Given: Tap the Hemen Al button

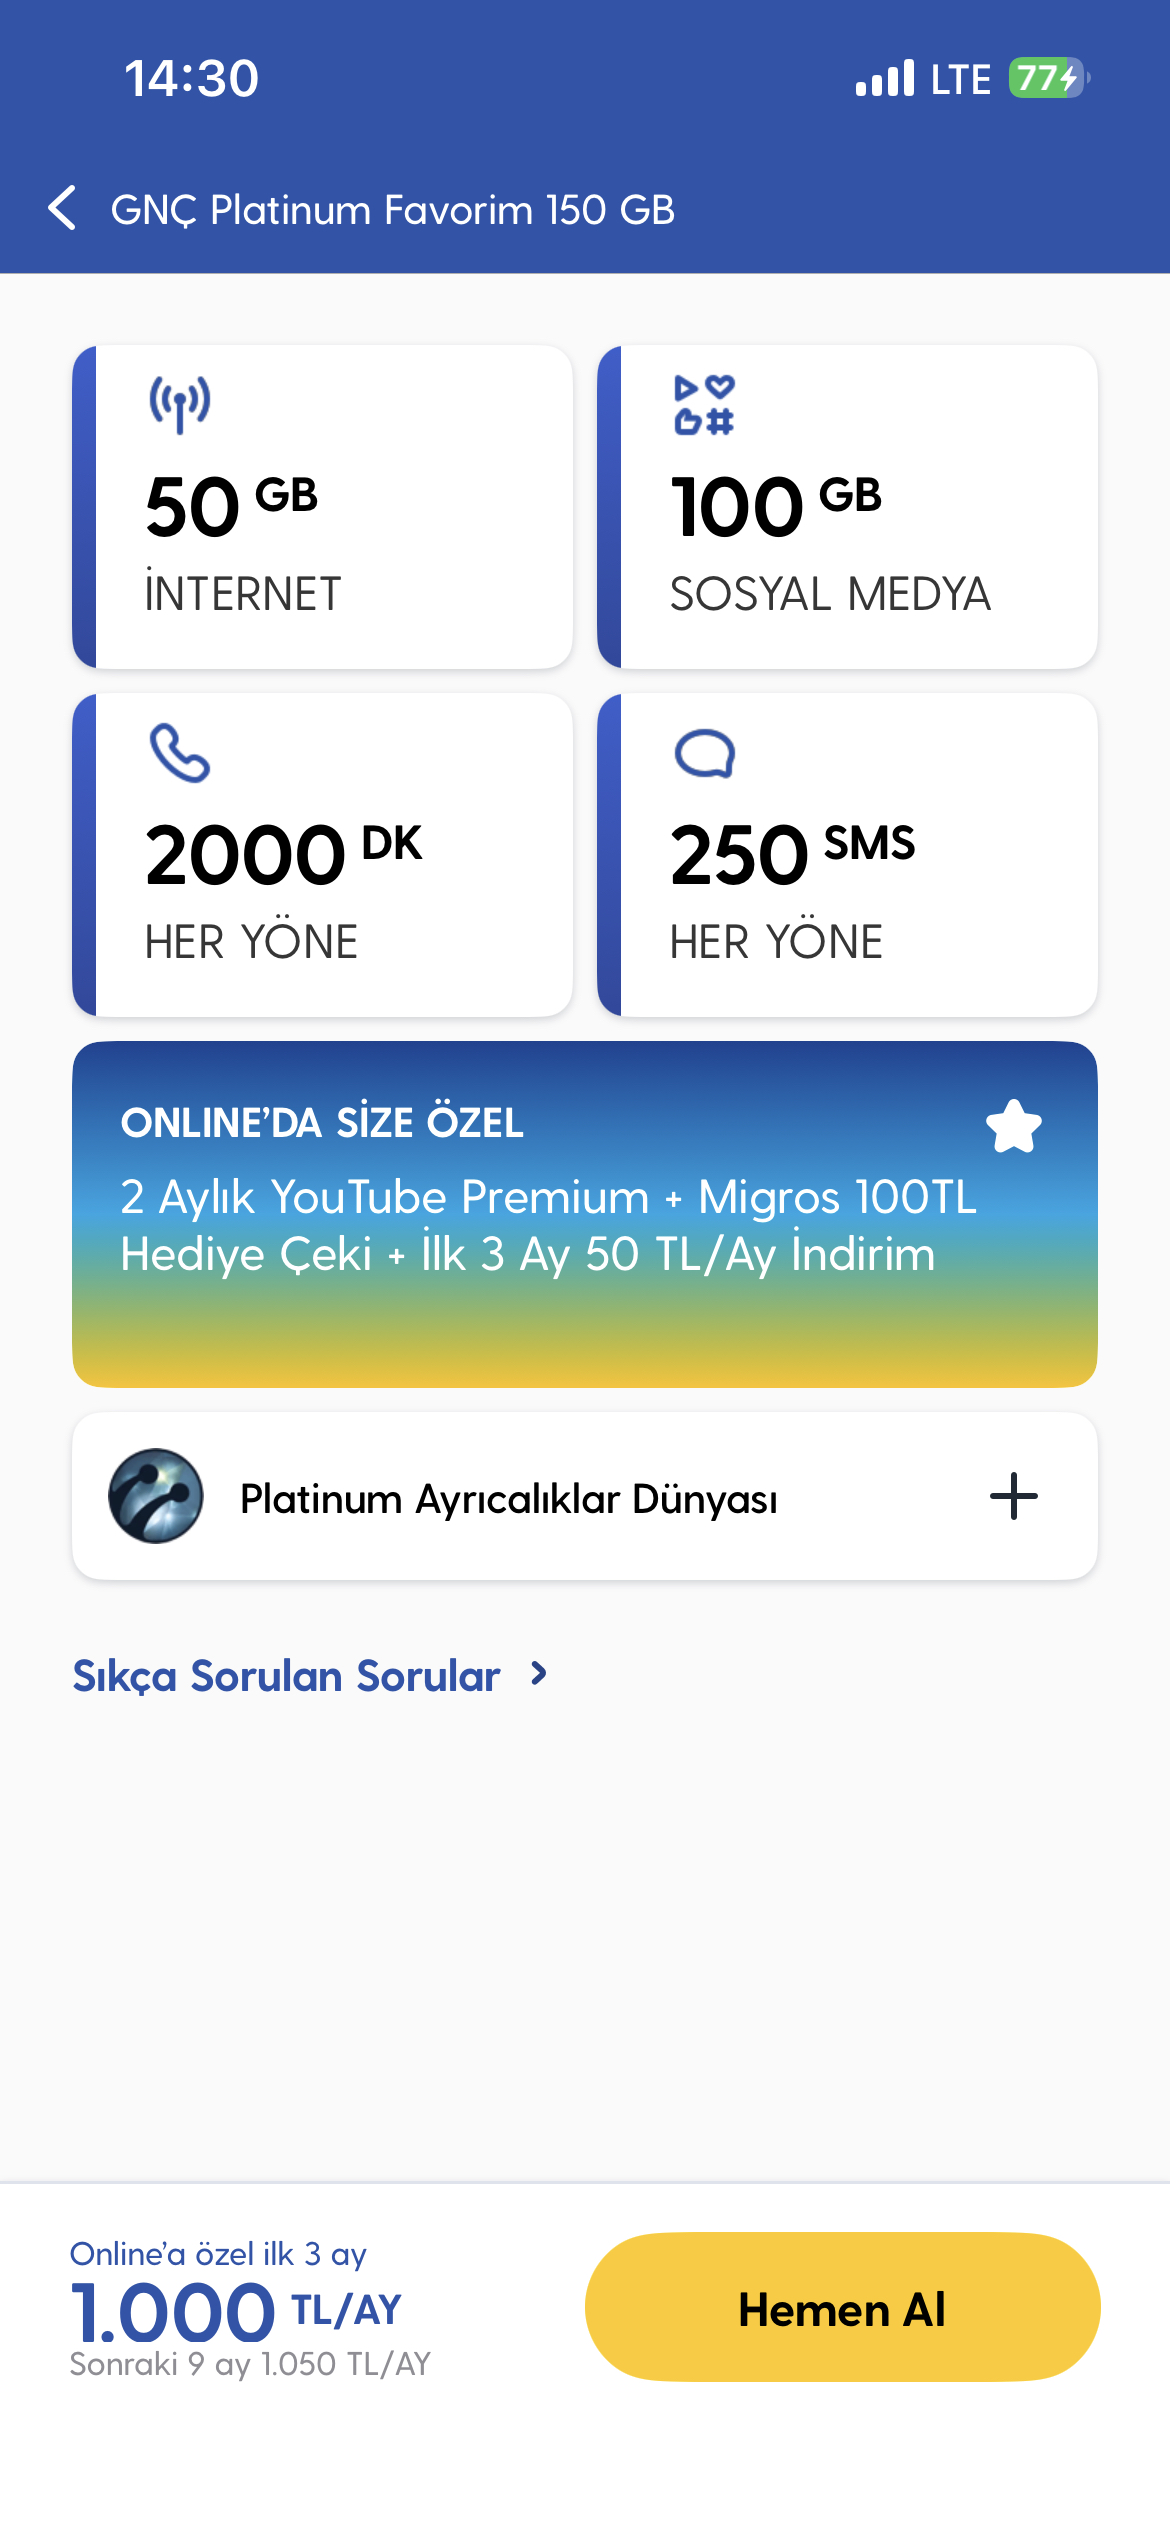Looking at the screenshot, I should 842,2306.
